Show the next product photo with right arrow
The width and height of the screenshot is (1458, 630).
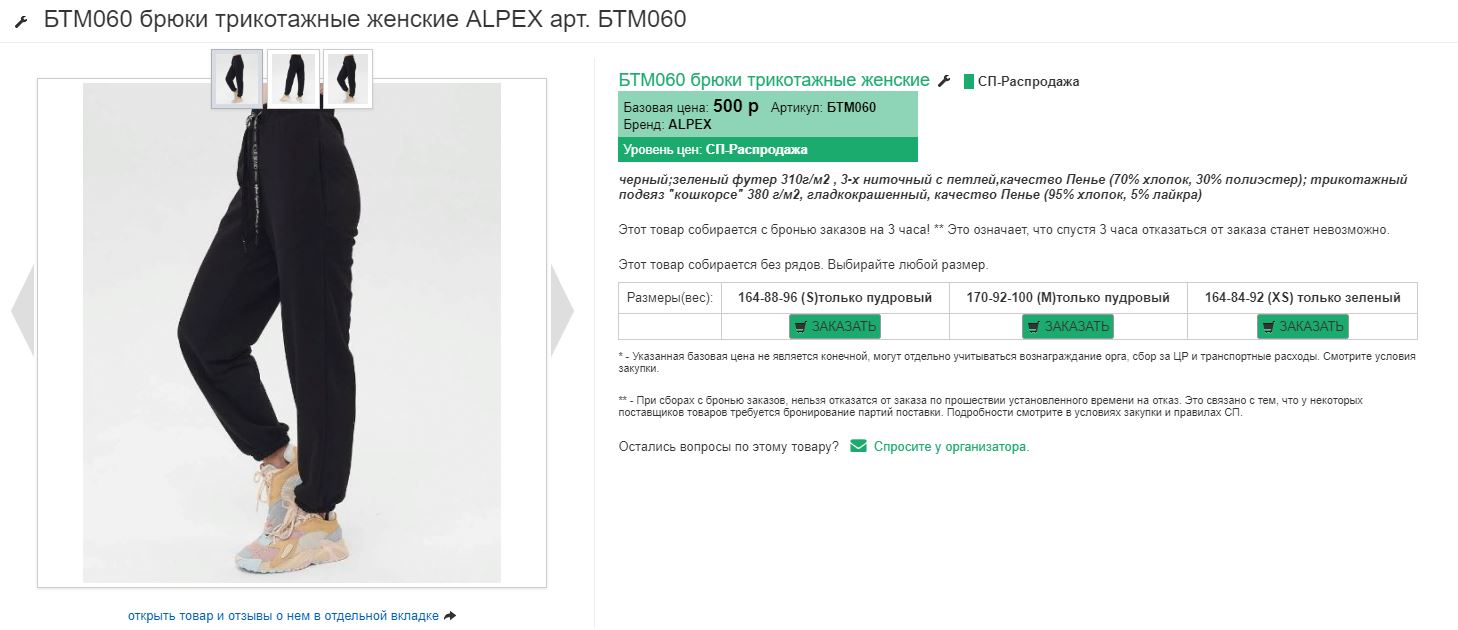point(562,310)
